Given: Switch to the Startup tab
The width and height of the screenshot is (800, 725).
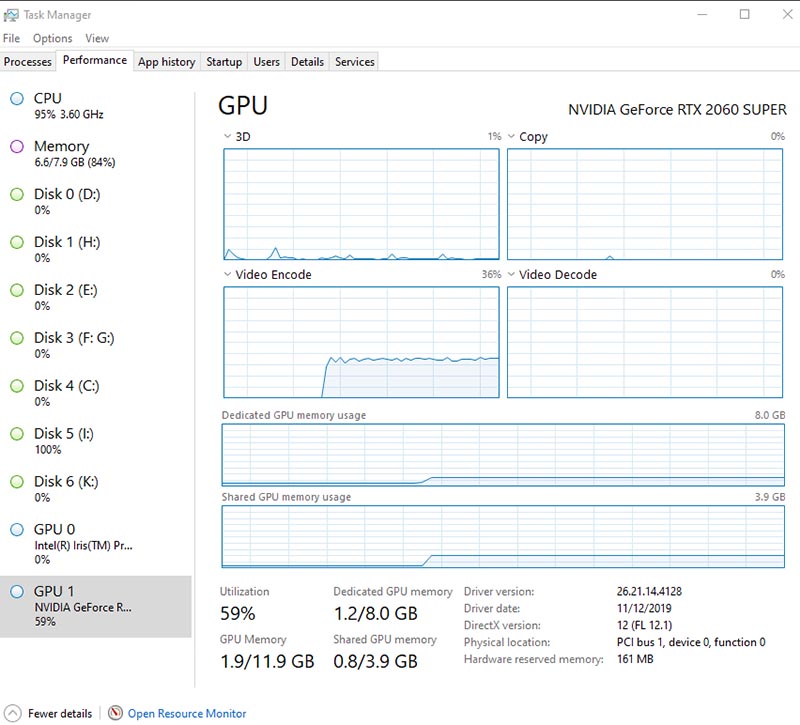Looking at the screenshot, I should pos(224,62).
